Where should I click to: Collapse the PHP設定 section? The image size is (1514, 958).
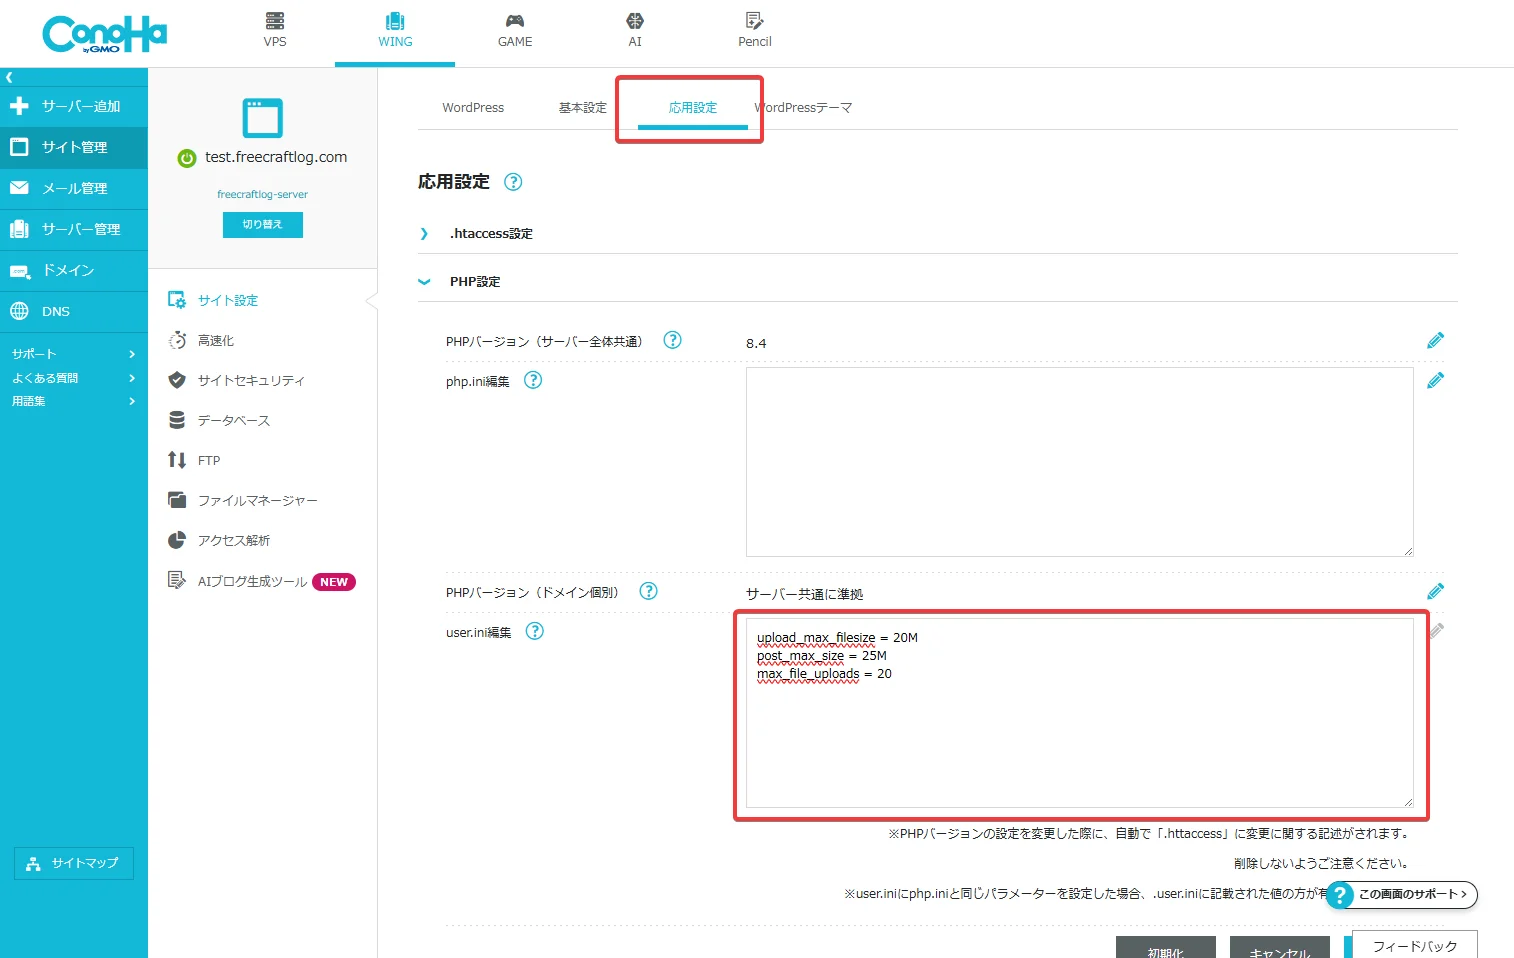pos(474,282)
